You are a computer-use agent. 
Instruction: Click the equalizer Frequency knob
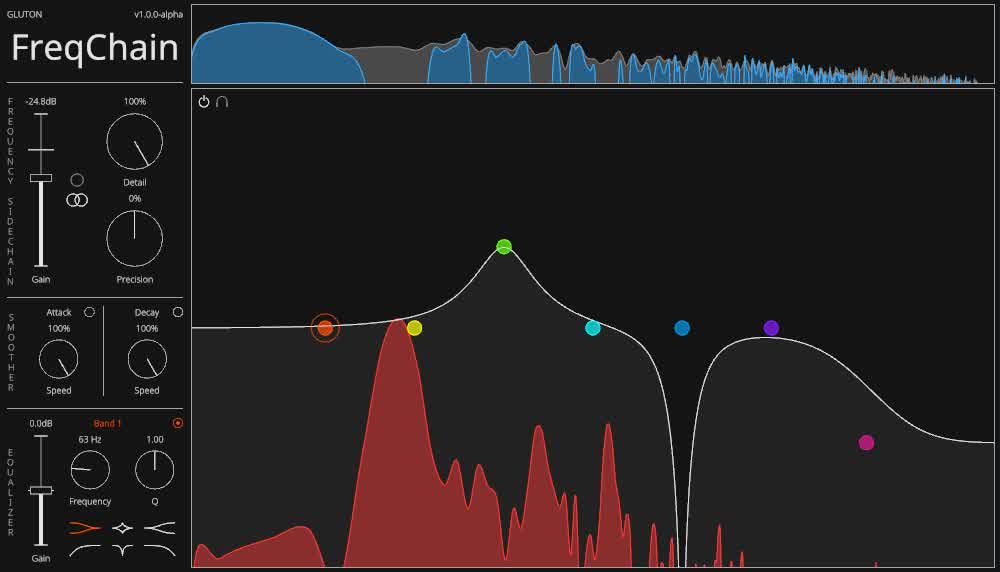pyautogui.click(x=90, y=470)
